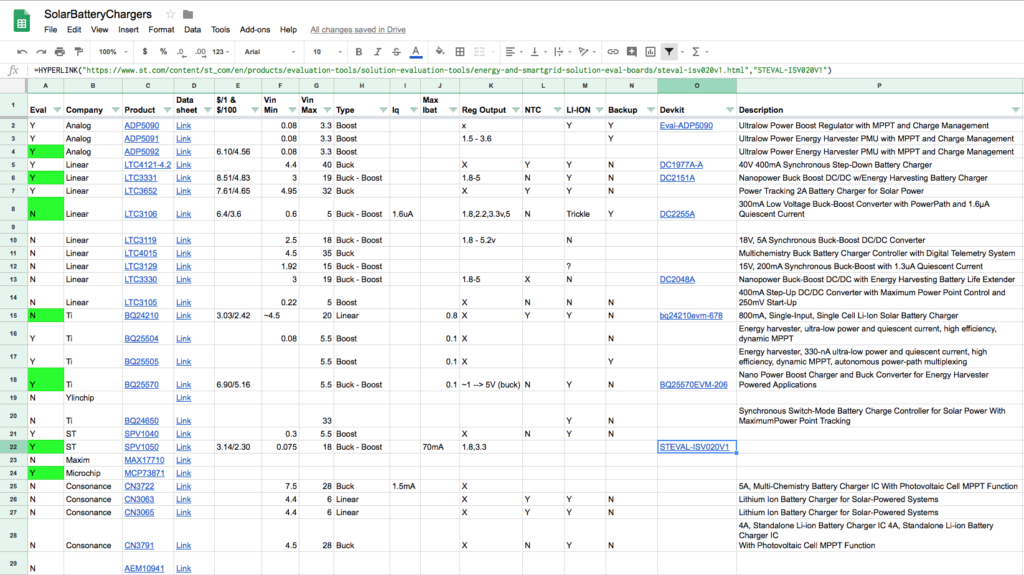Open the Format menu
Viewport: 1024px width, 575px height.
(x=161, y=29)
